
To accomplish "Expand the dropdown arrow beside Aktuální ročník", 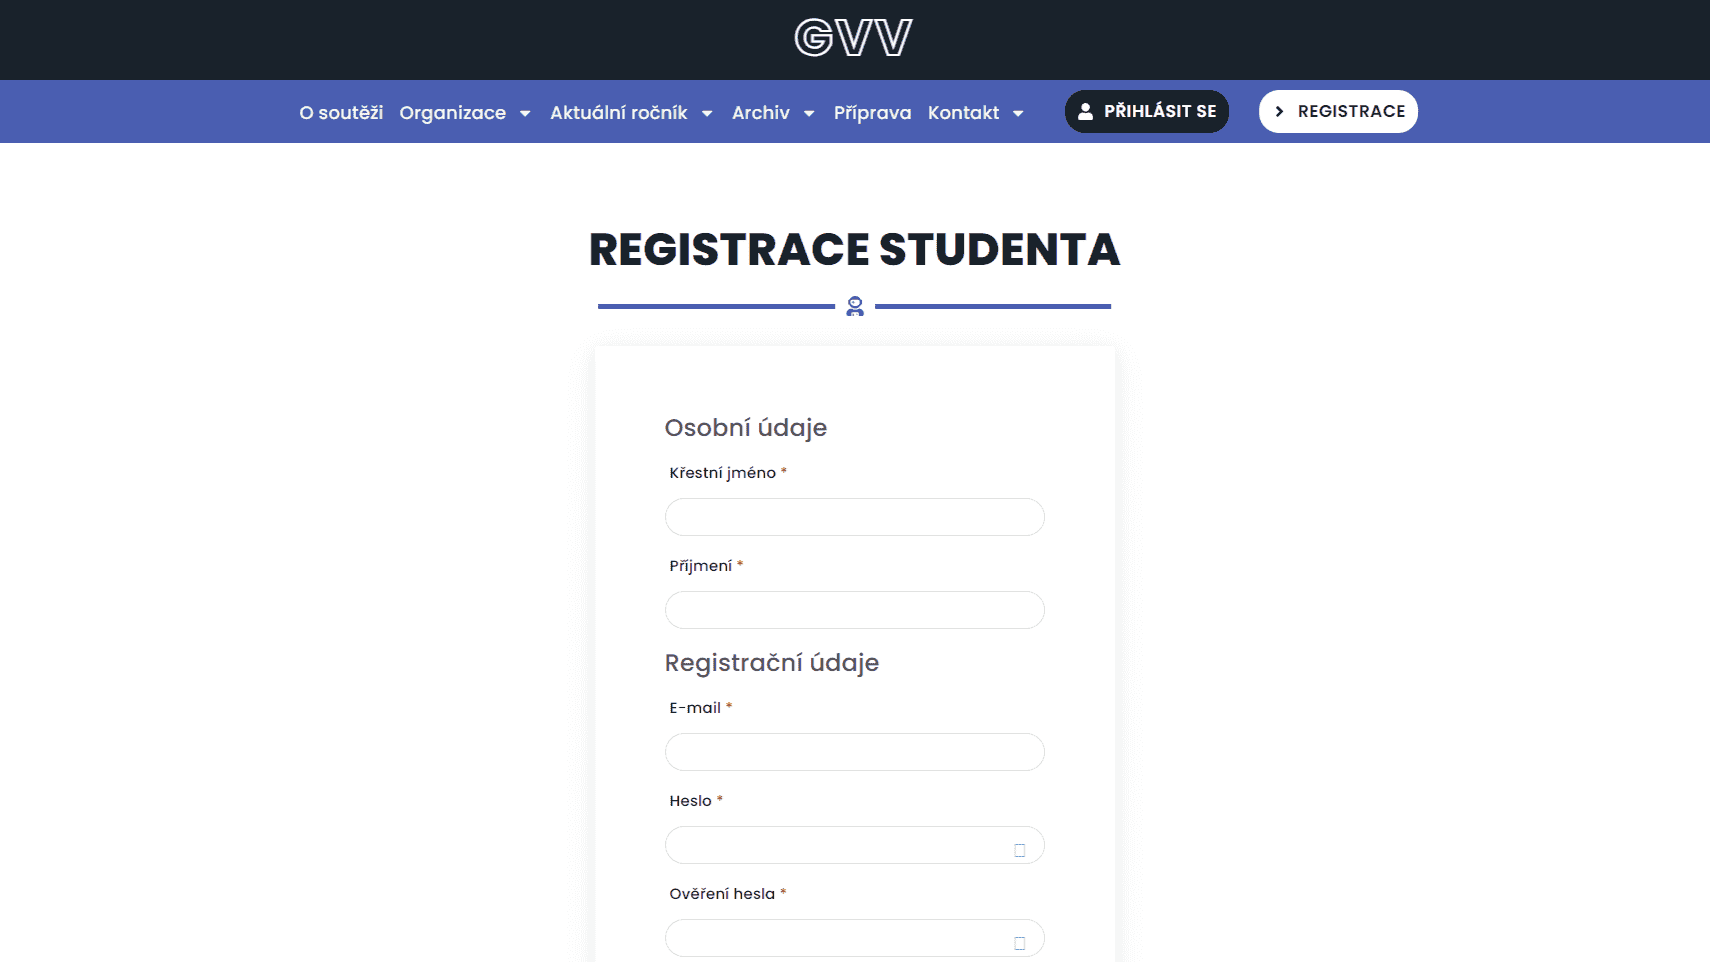I will click(707, 113).
